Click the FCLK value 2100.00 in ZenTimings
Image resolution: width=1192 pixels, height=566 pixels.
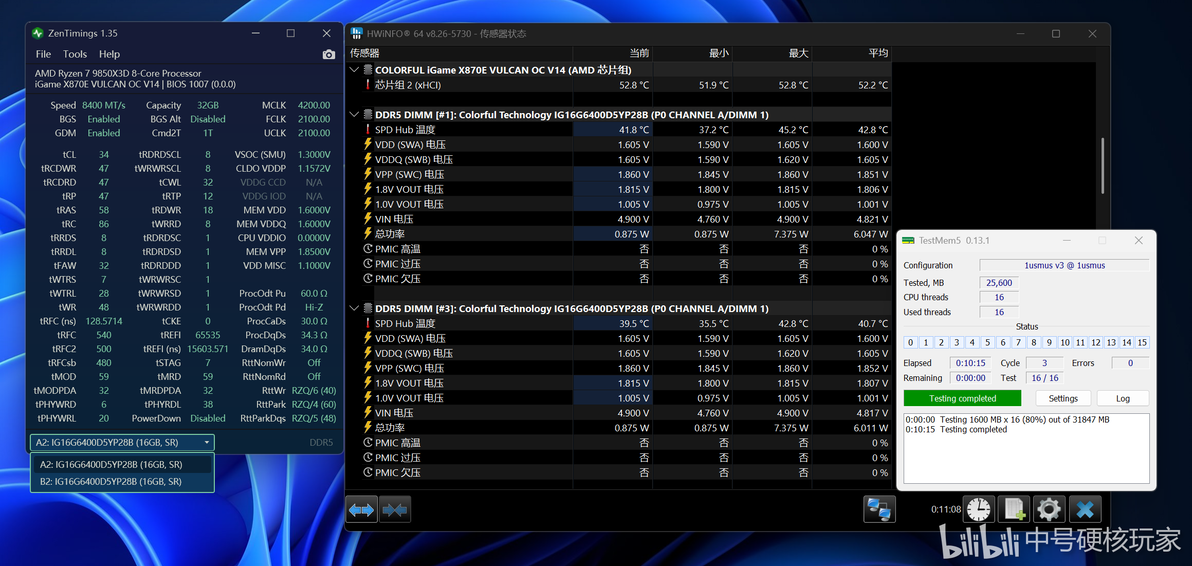click(x=314, y=119)
